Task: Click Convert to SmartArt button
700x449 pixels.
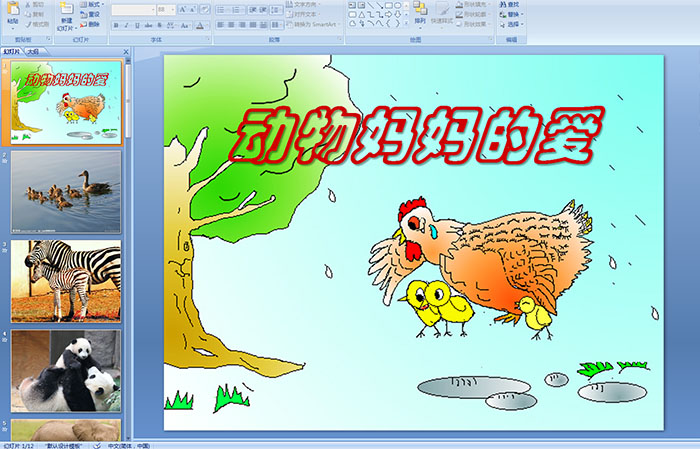Action: click(316, 24)
